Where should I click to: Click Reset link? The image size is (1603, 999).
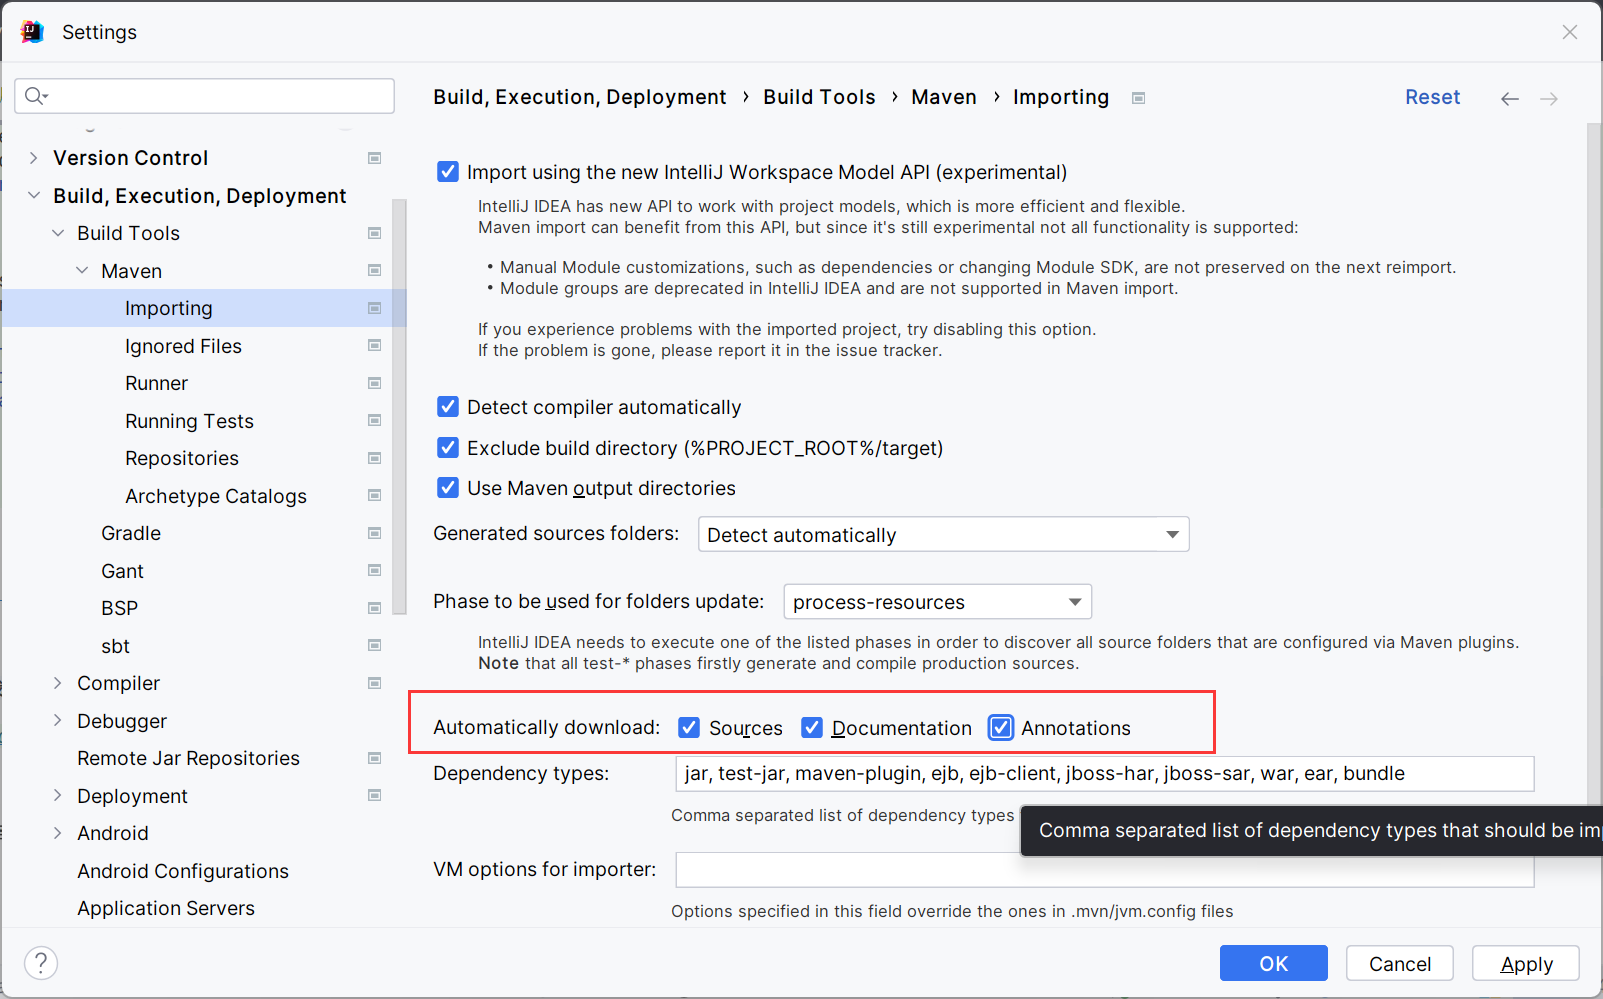point(1432,97)
